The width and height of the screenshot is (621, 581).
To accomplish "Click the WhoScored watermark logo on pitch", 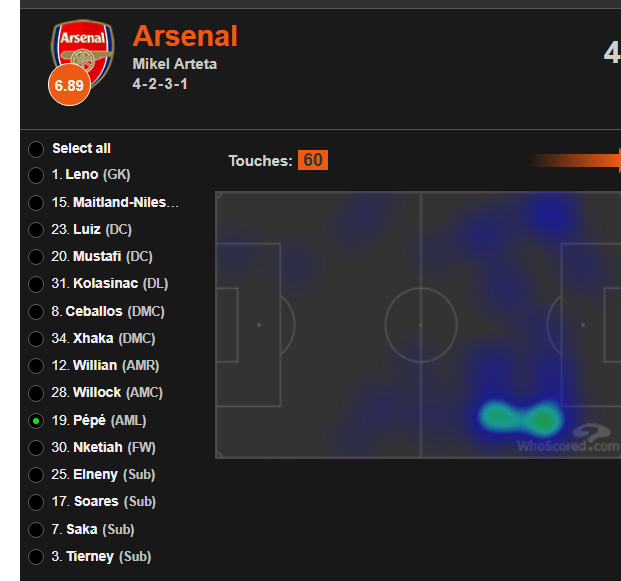I will click(x=569, y=438).
